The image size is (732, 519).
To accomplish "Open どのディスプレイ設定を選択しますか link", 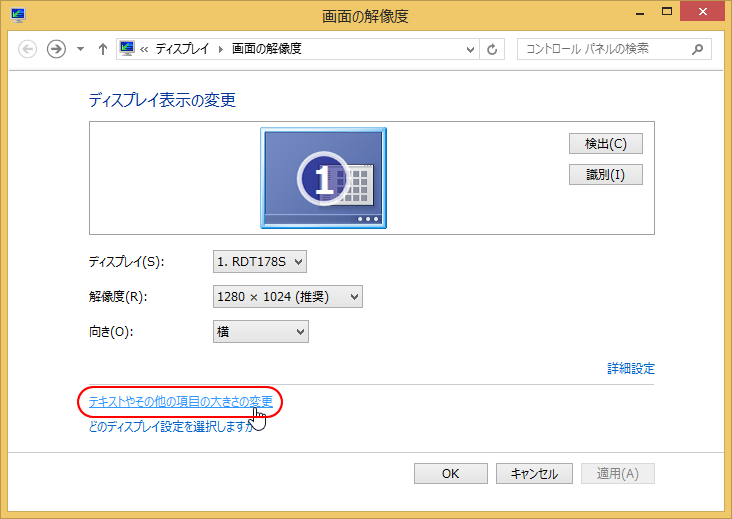I will pos(171,426).
